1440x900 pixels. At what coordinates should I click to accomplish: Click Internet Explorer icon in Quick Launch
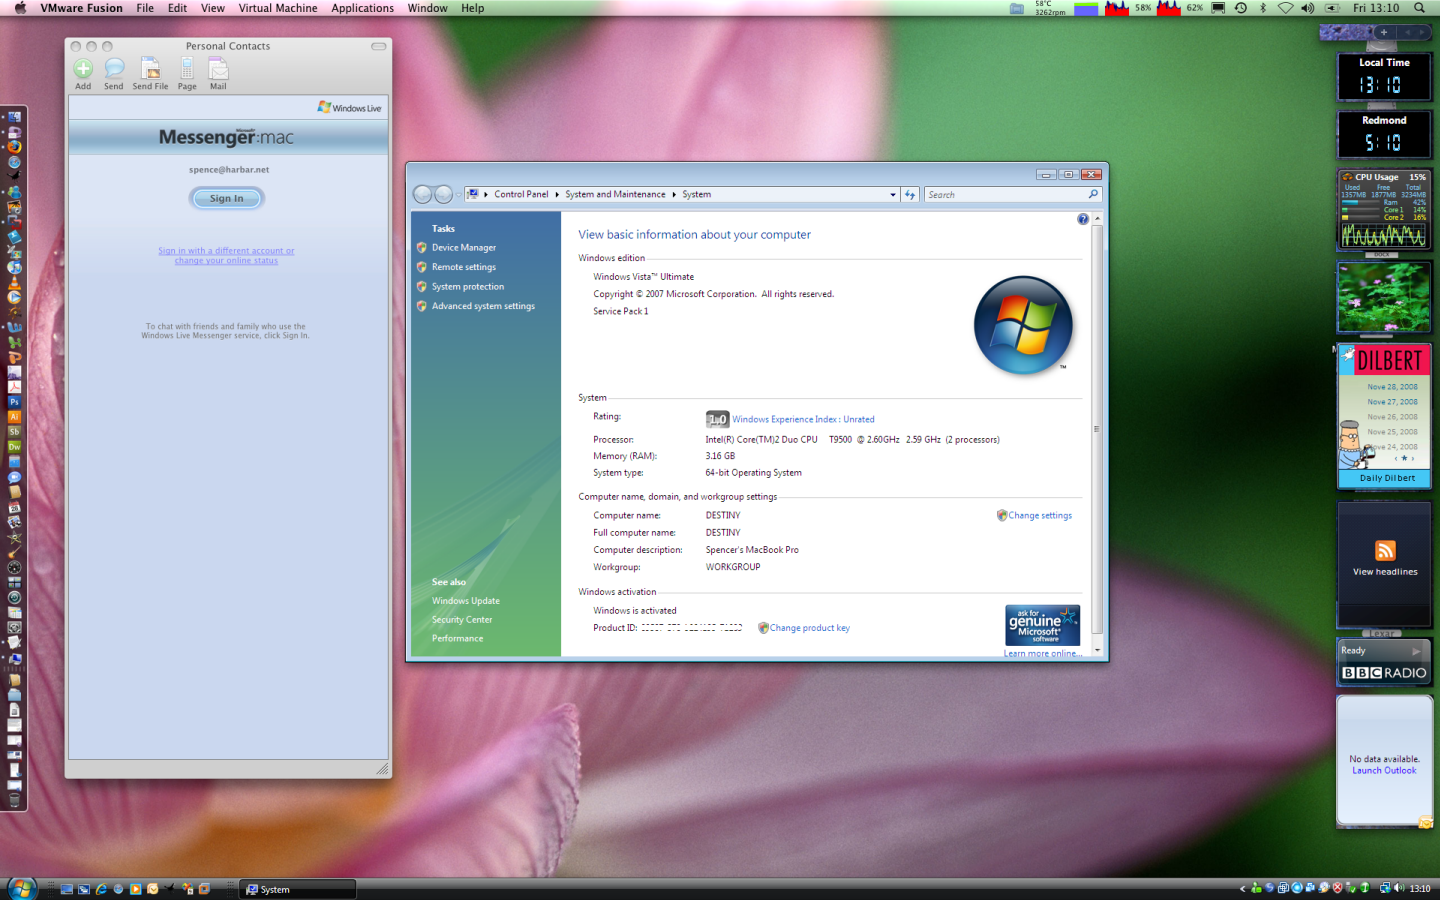(x=101, y=888)
